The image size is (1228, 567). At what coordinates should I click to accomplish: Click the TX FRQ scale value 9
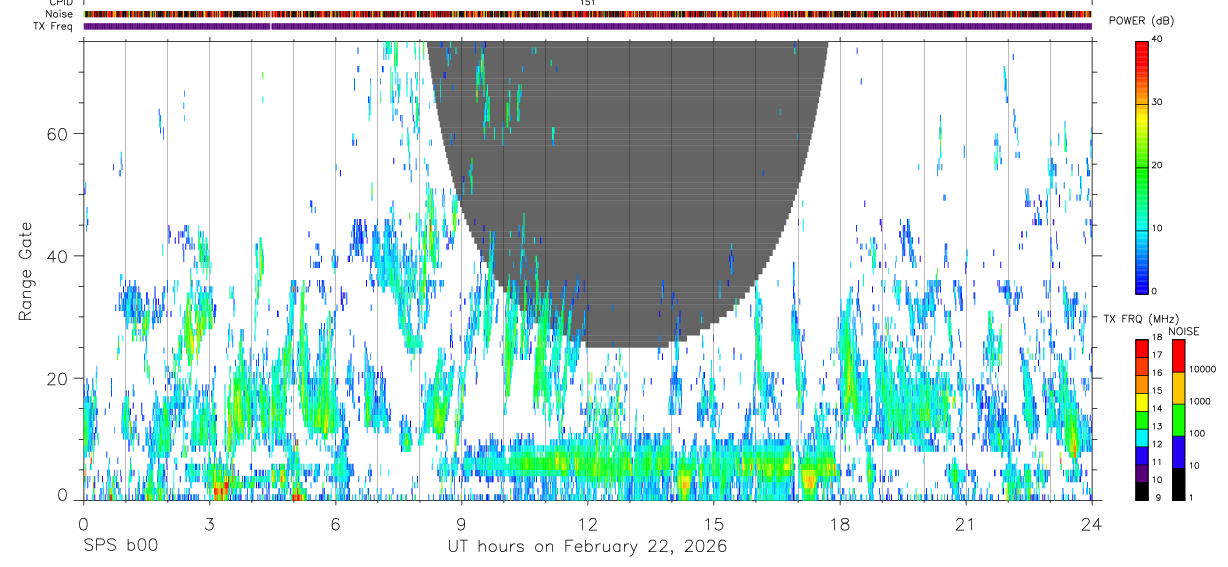click(x=1157, y=497)
